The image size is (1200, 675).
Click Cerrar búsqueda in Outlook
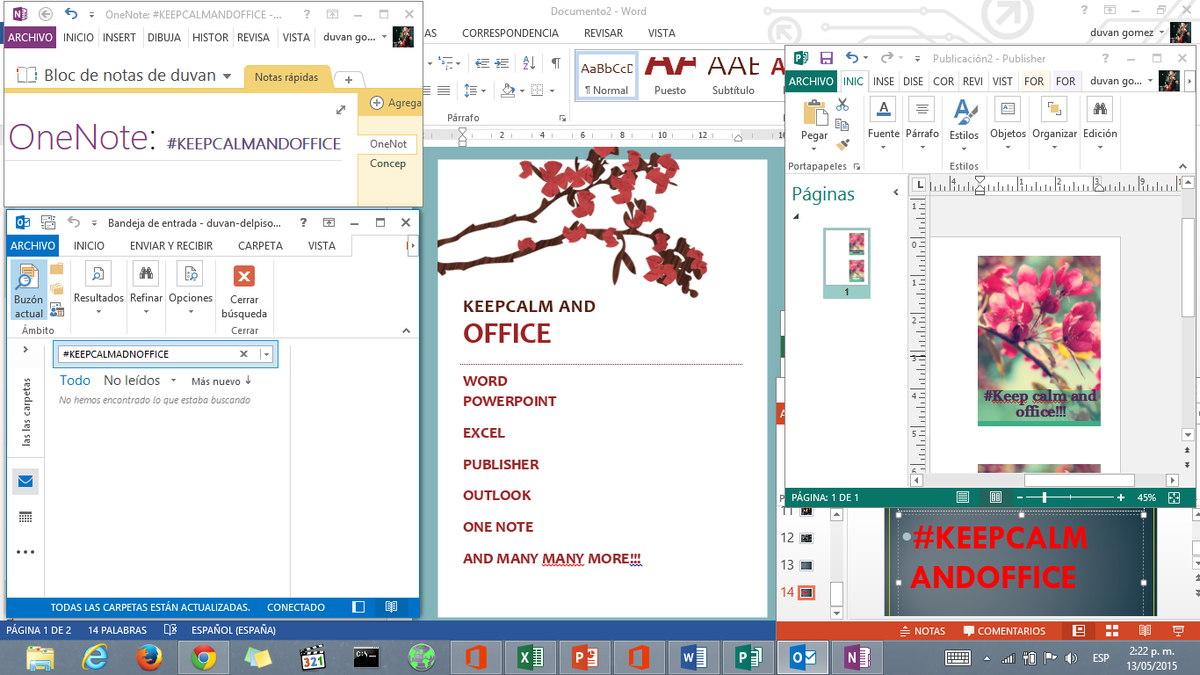coord(244,291)
